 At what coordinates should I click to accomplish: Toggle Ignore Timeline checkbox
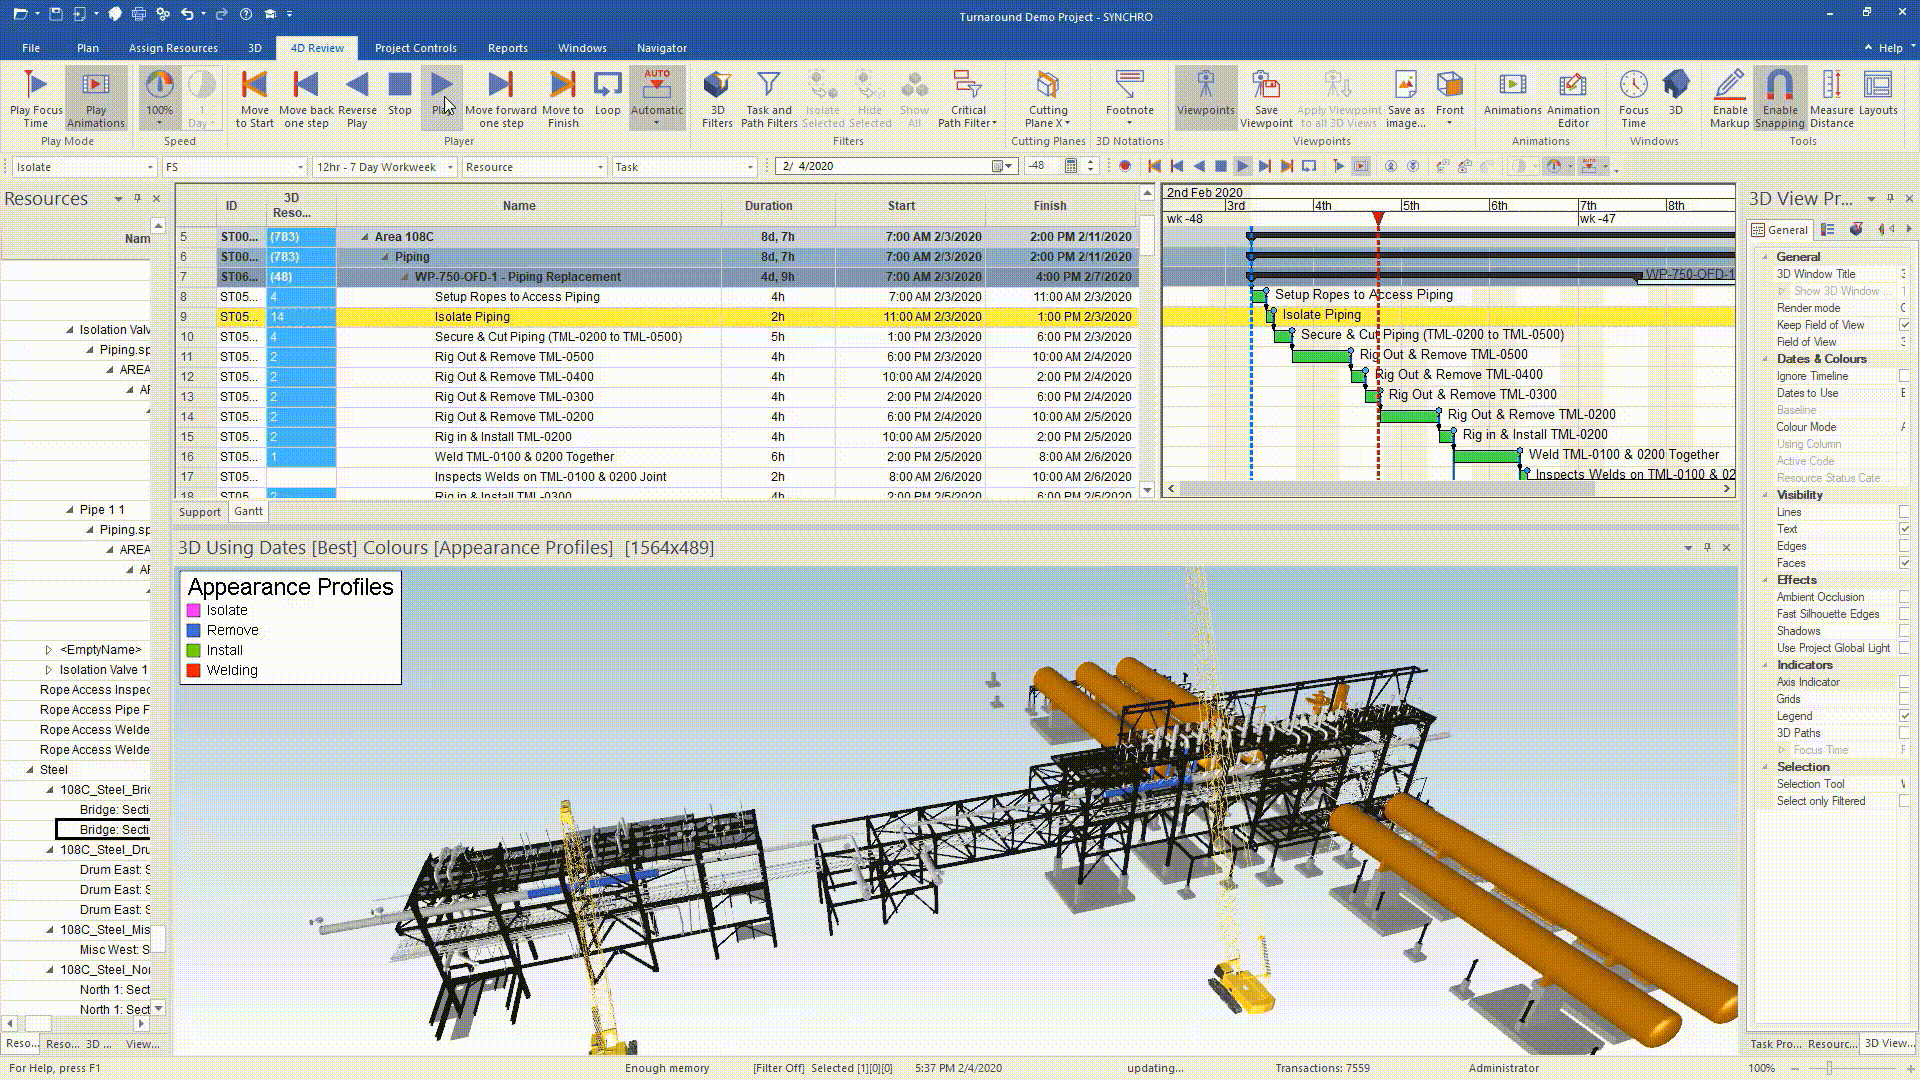(x=1904, y=376)
